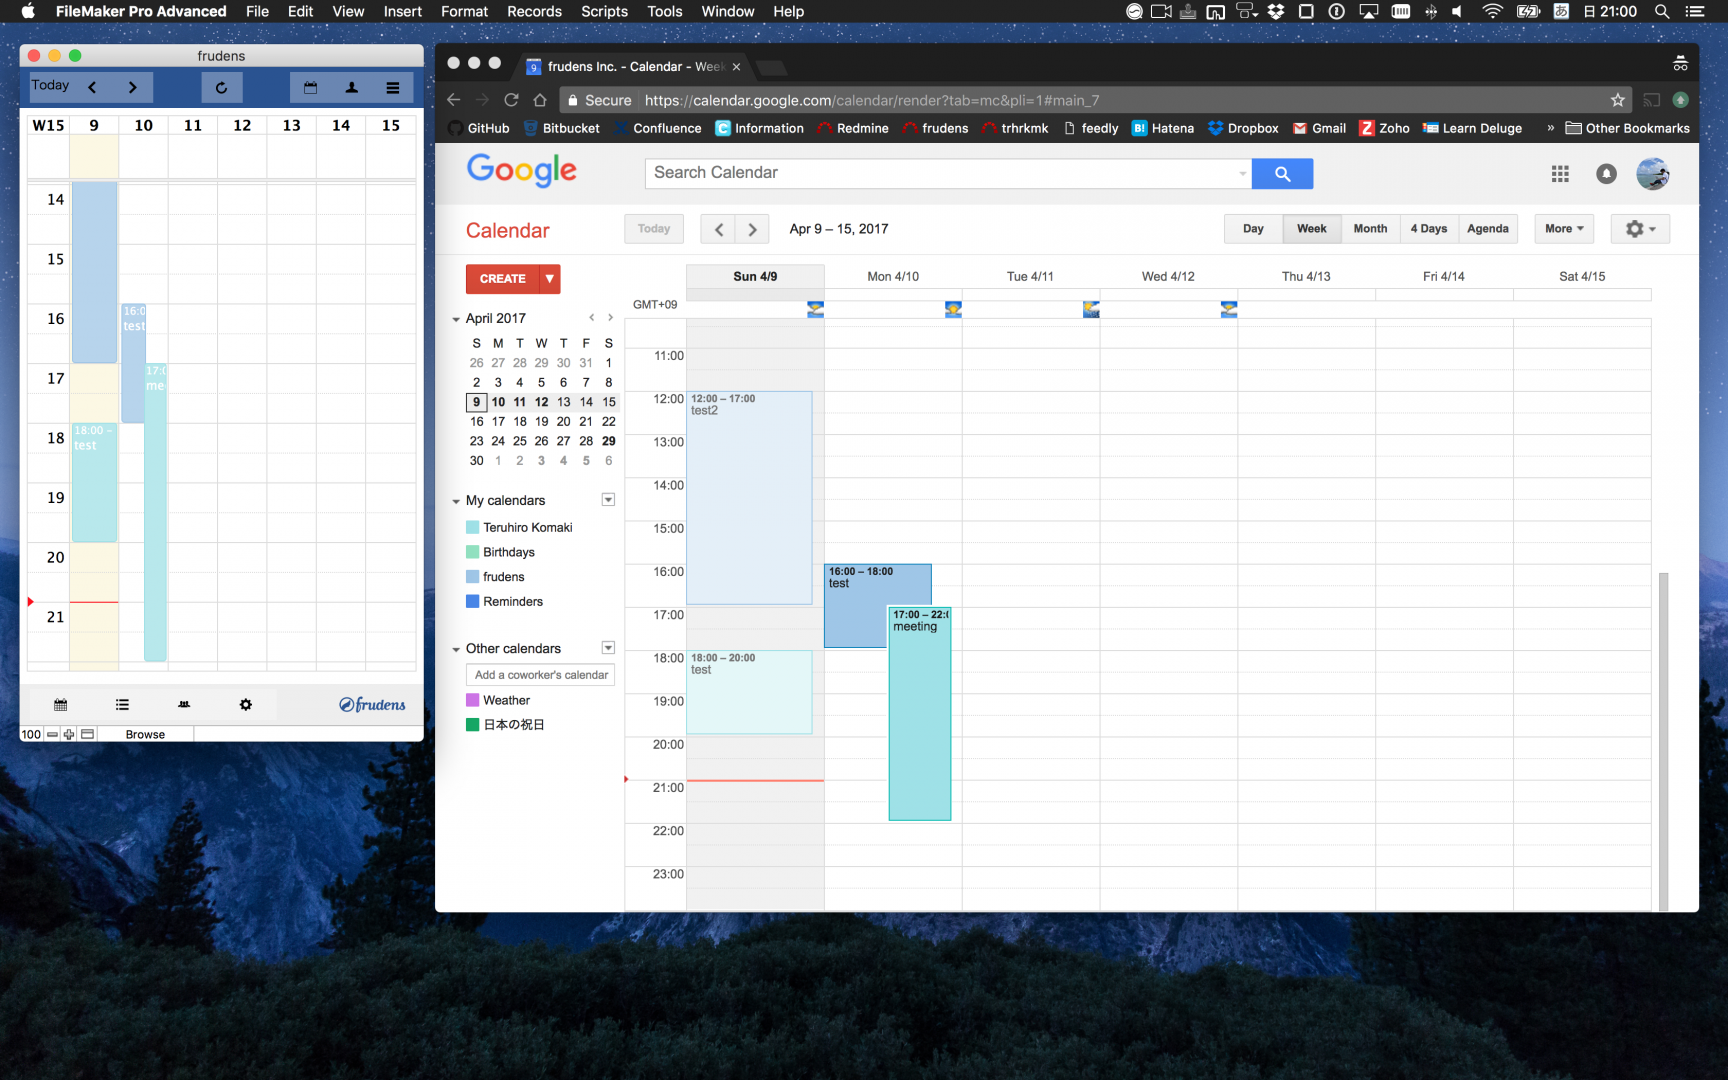Open the Records menu
The width and height of the screenshot is (1728, 1080).
click(x=534, y=12)
